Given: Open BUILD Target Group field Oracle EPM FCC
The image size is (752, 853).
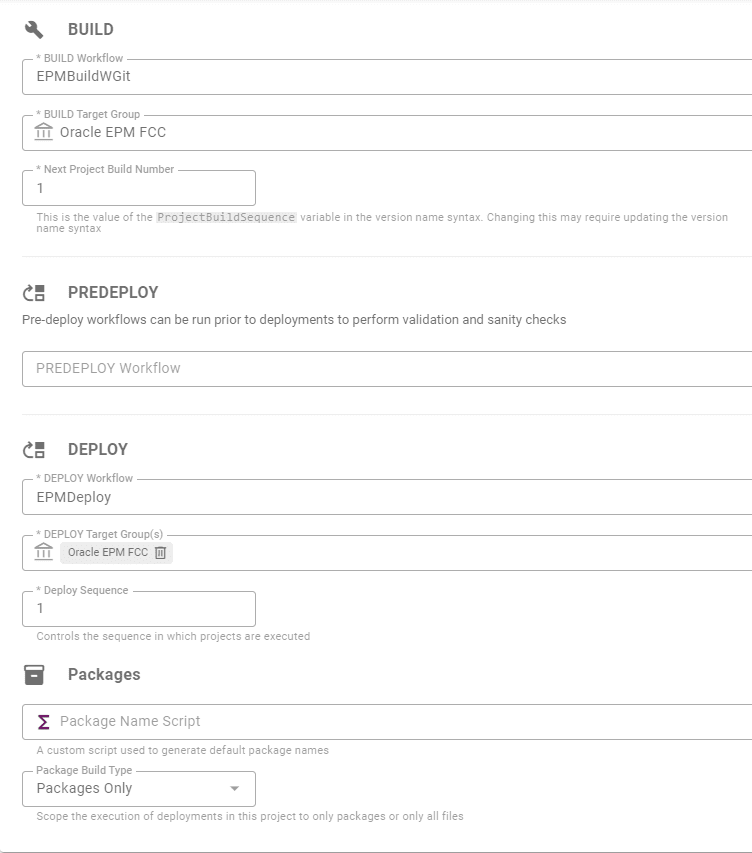Looking at the screenshot, I should click(387, 133).
